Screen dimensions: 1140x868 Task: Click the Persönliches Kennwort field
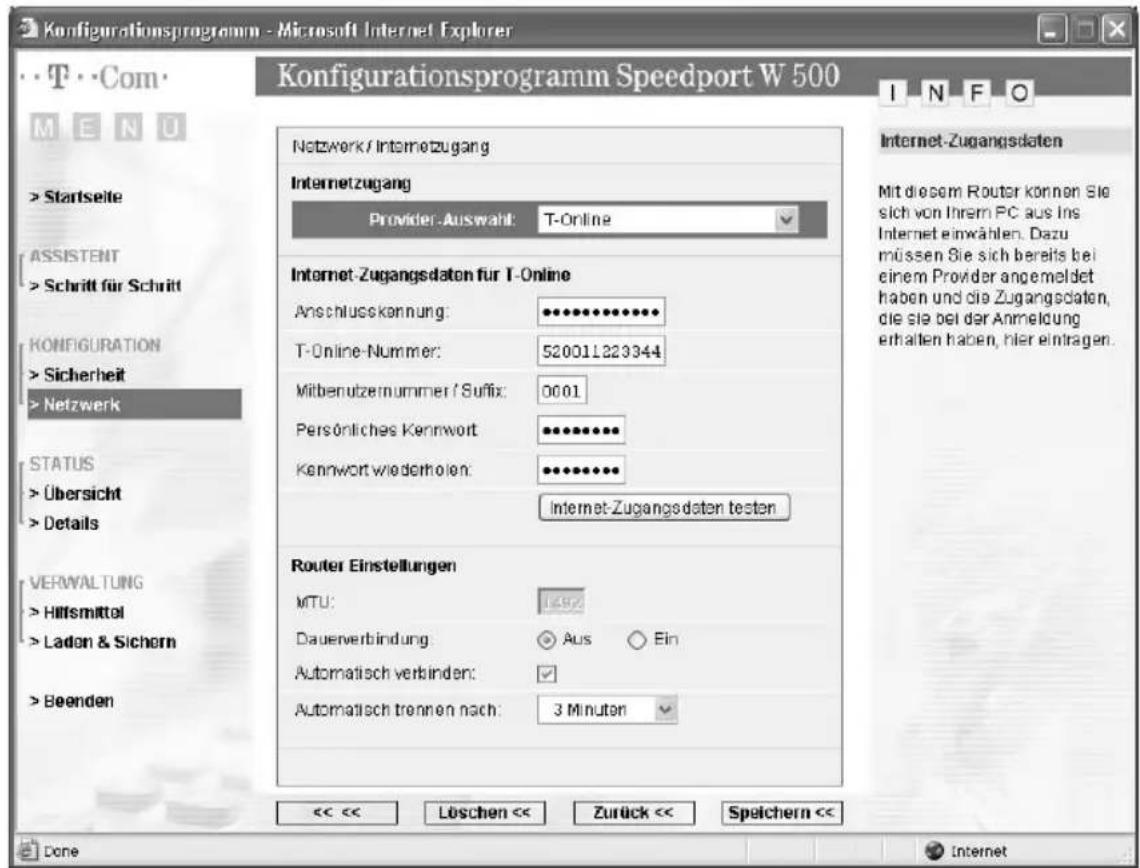tap(581, 430)
